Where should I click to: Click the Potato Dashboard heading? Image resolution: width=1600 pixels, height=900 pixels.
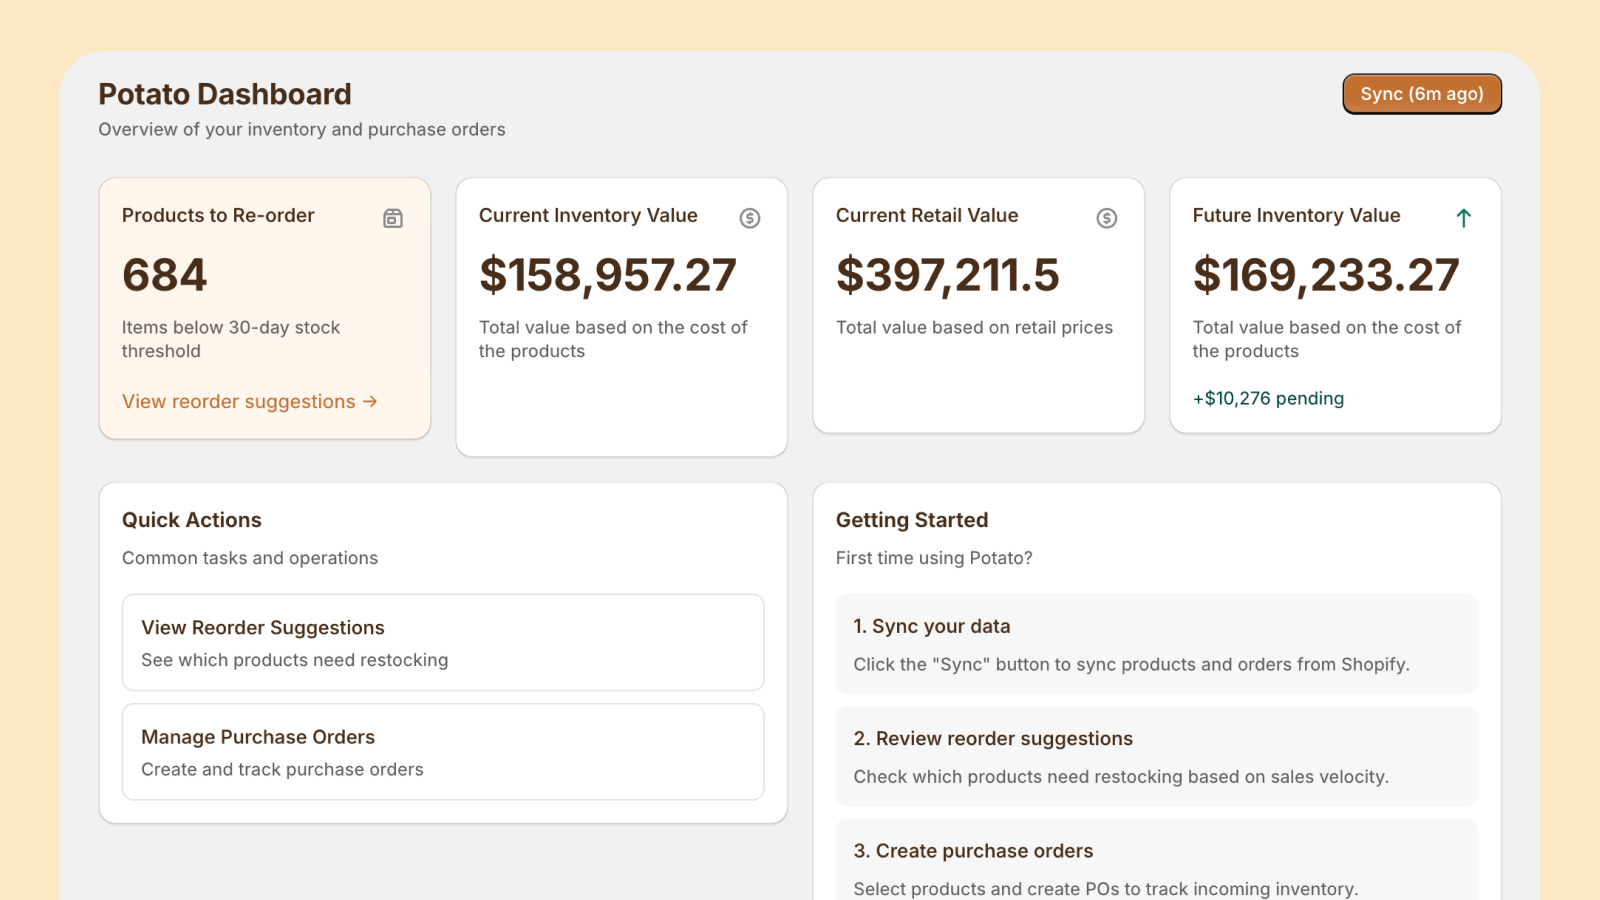[x=225, y=94]
